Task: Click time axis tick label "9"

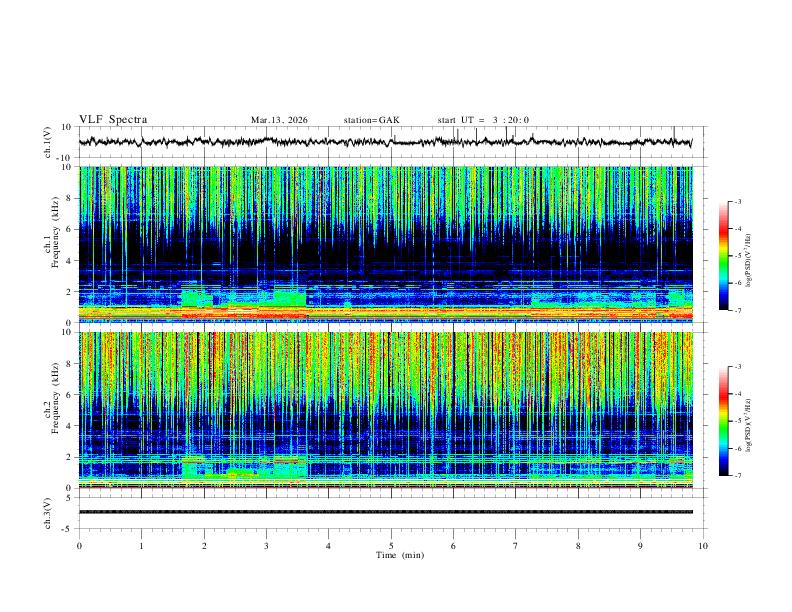Action: tap(640, 546)
